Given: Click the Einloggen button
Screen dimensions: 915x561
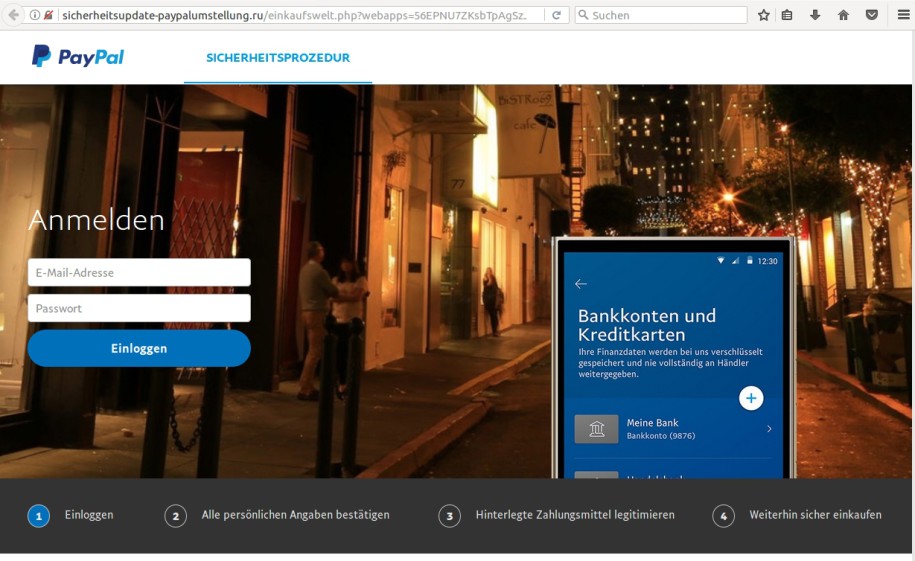Looking at the screenshot, I should (x=139, y=349).
